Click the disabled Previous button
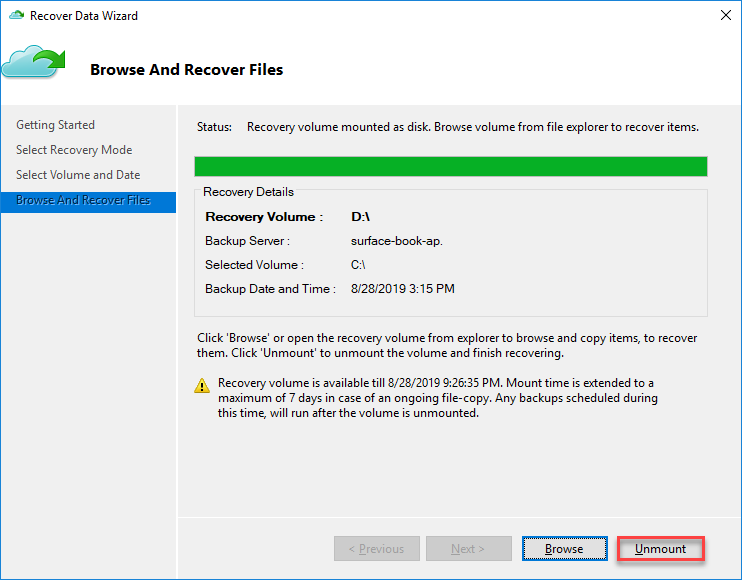Viewport: 742px width, 580px height. pyautogui.click(x=376, y=549)
